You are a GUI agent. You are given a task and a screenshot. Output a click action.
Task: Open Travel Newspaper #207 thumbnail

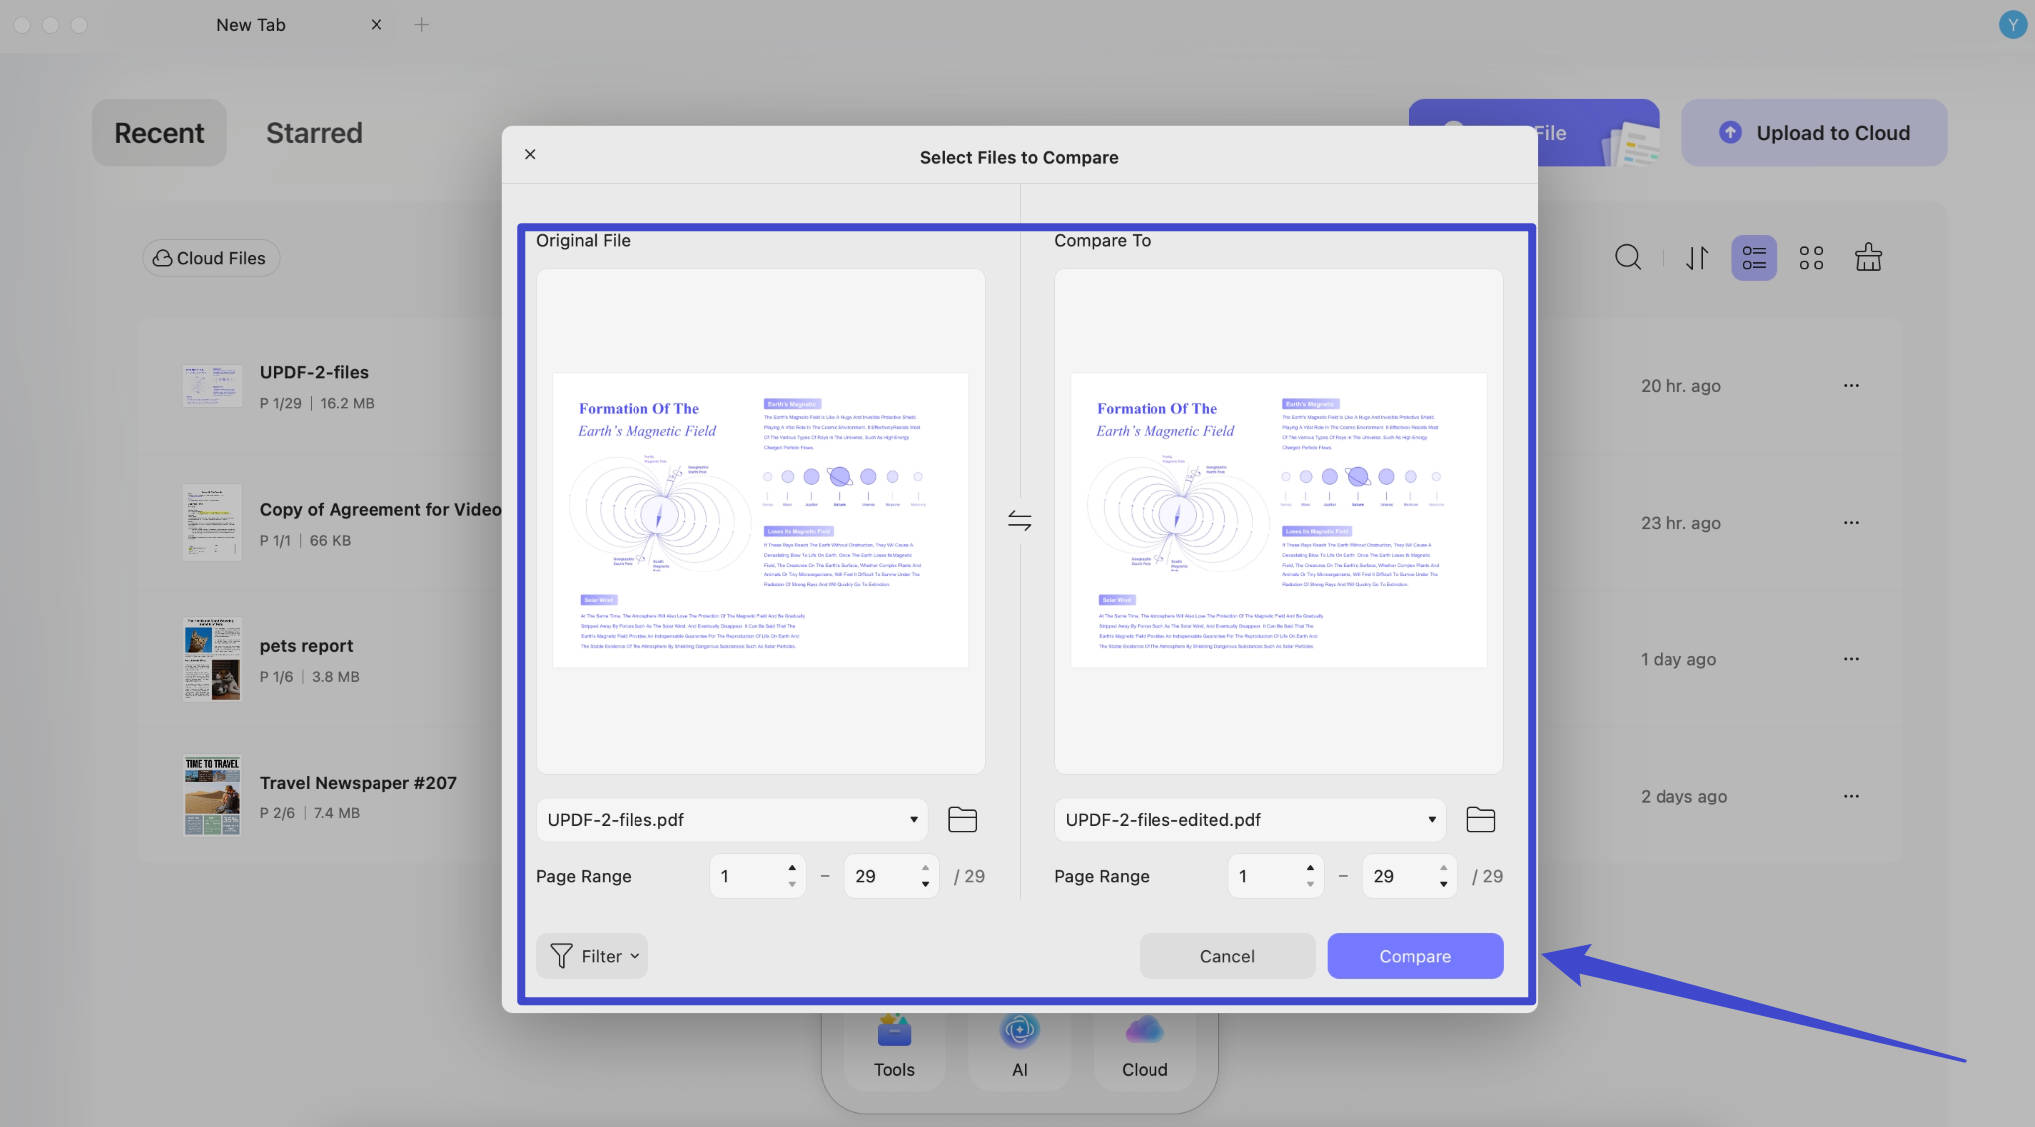tap(212, 796)
